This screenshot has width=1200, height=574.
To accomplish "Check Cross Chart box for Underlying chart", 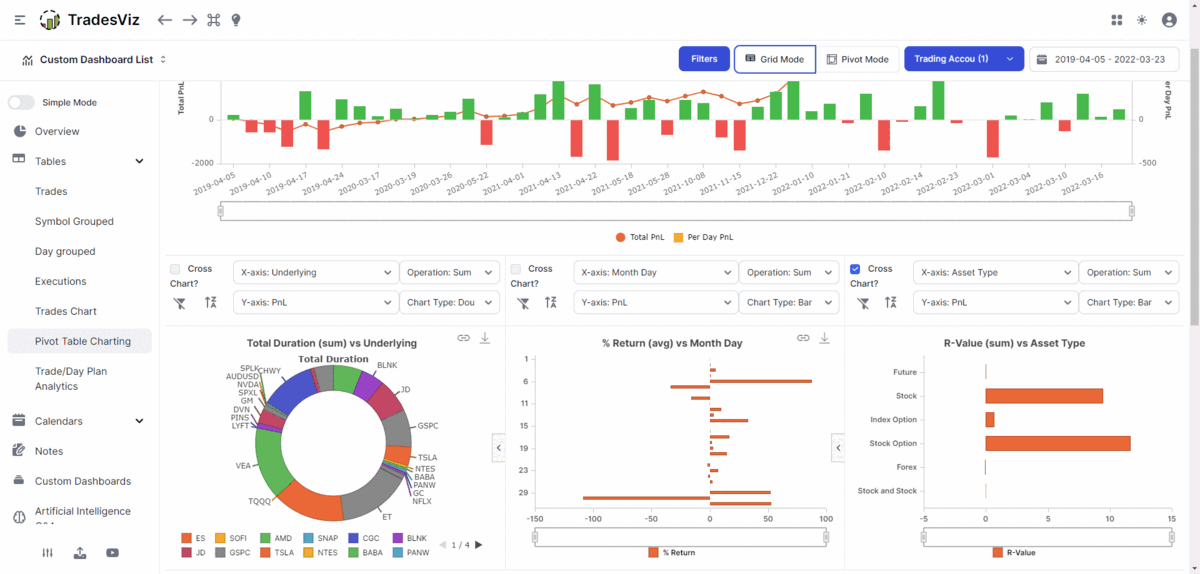I will [175, 269].
